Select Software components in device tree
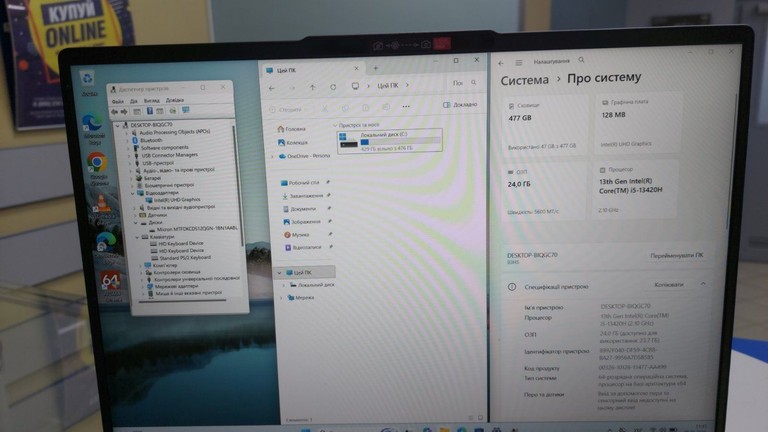The width and height of the screenshot is (768, 432). point(165,147)
